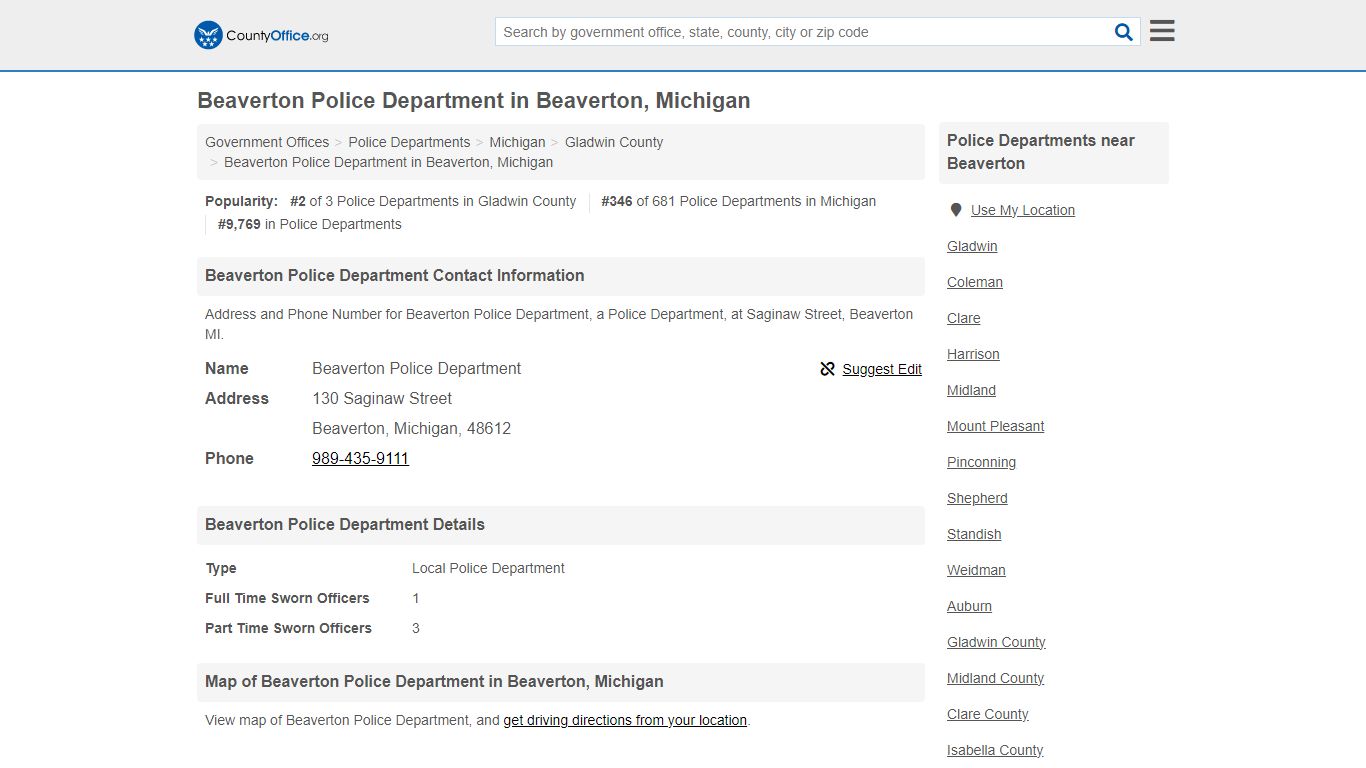
Task: Call phone number 989-435-9111
Action: 360,458
